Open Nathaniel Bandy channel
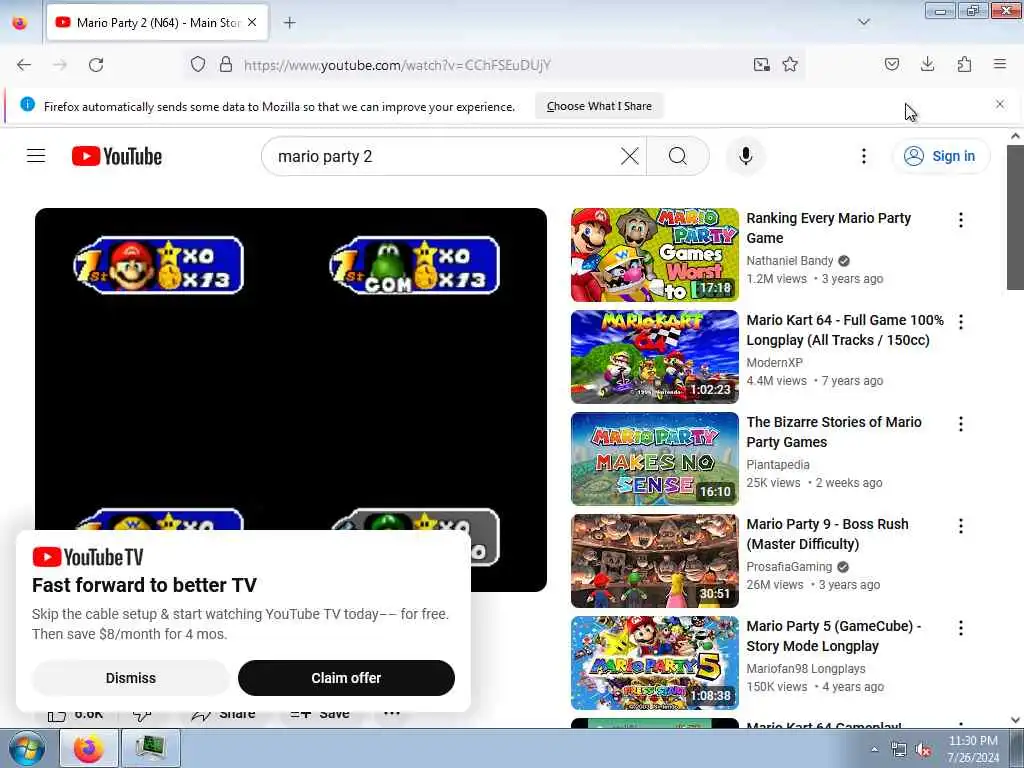 coord(790,261)
